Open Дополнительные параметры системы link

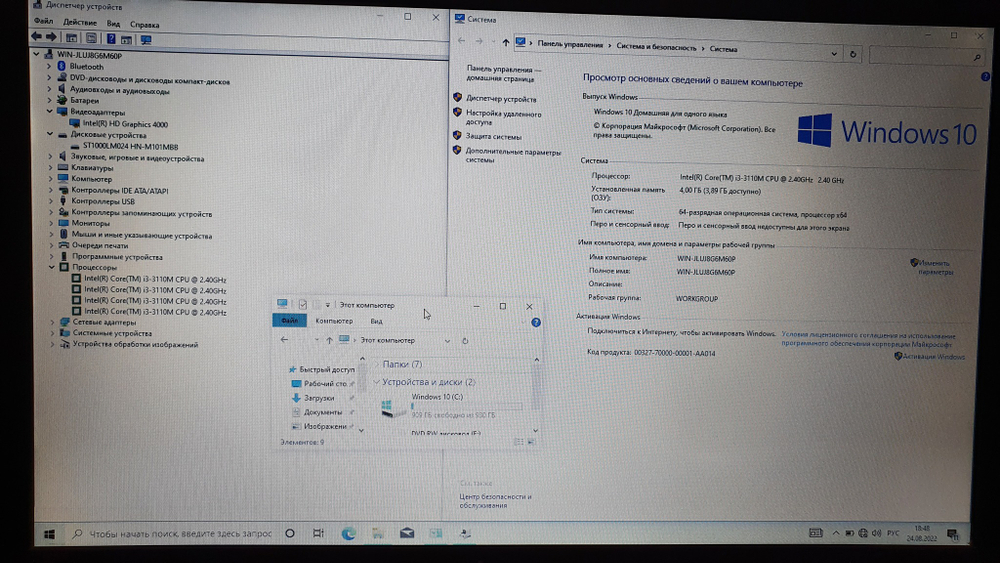tap(513, 156)
